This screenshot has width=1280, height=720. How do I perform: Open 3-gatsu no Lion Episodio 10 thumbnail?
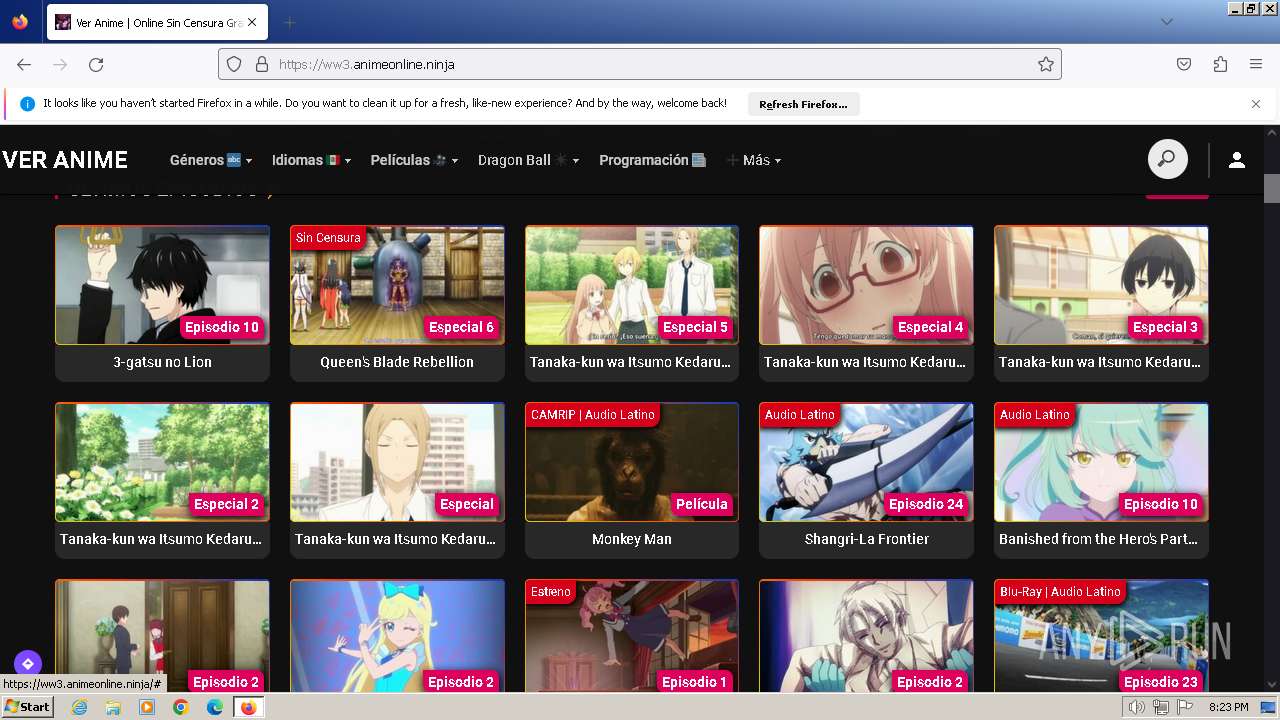(162, 285)
